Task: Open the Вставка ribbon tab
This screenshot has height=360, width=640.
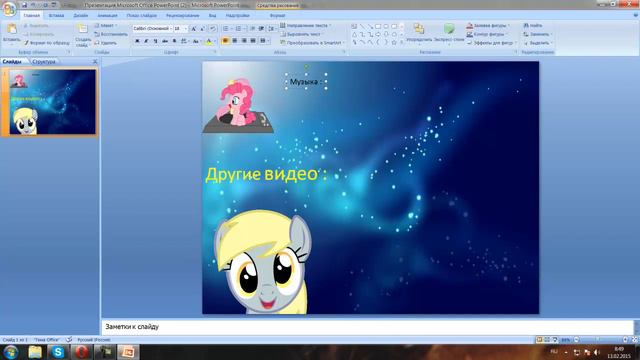Action: tap(56, 16)
